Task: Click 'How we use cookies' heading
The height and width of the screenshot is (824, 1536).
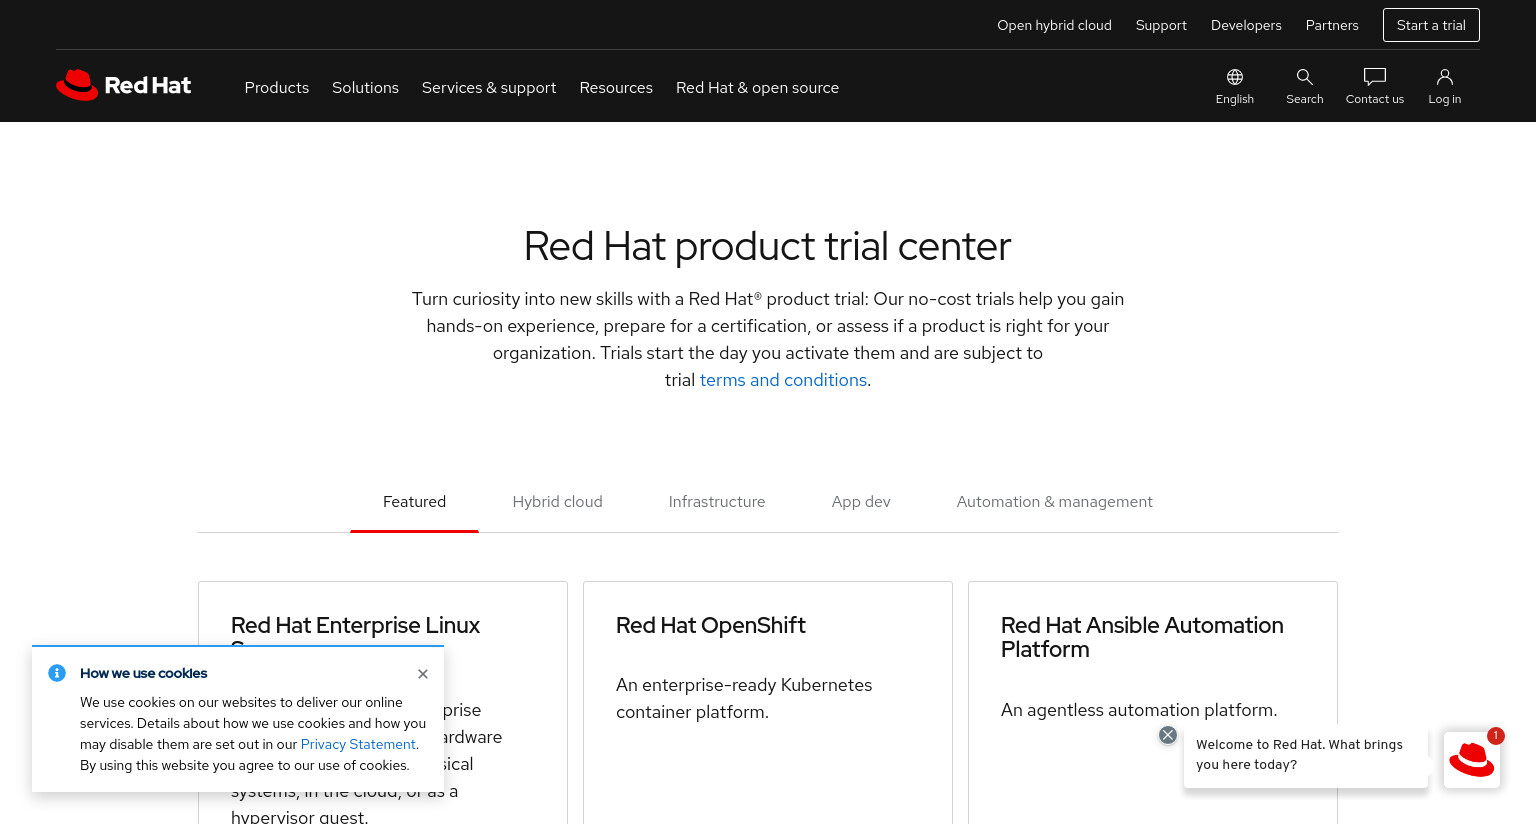Action: click(144, 673)
